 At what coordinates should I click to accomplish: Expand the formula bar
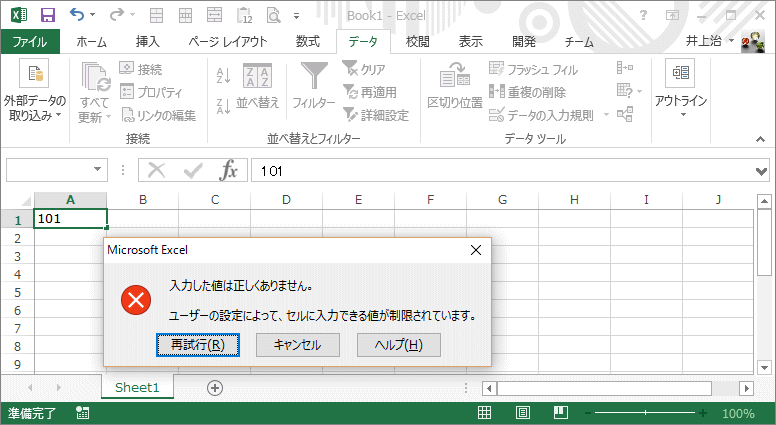[x=761, y=172]
